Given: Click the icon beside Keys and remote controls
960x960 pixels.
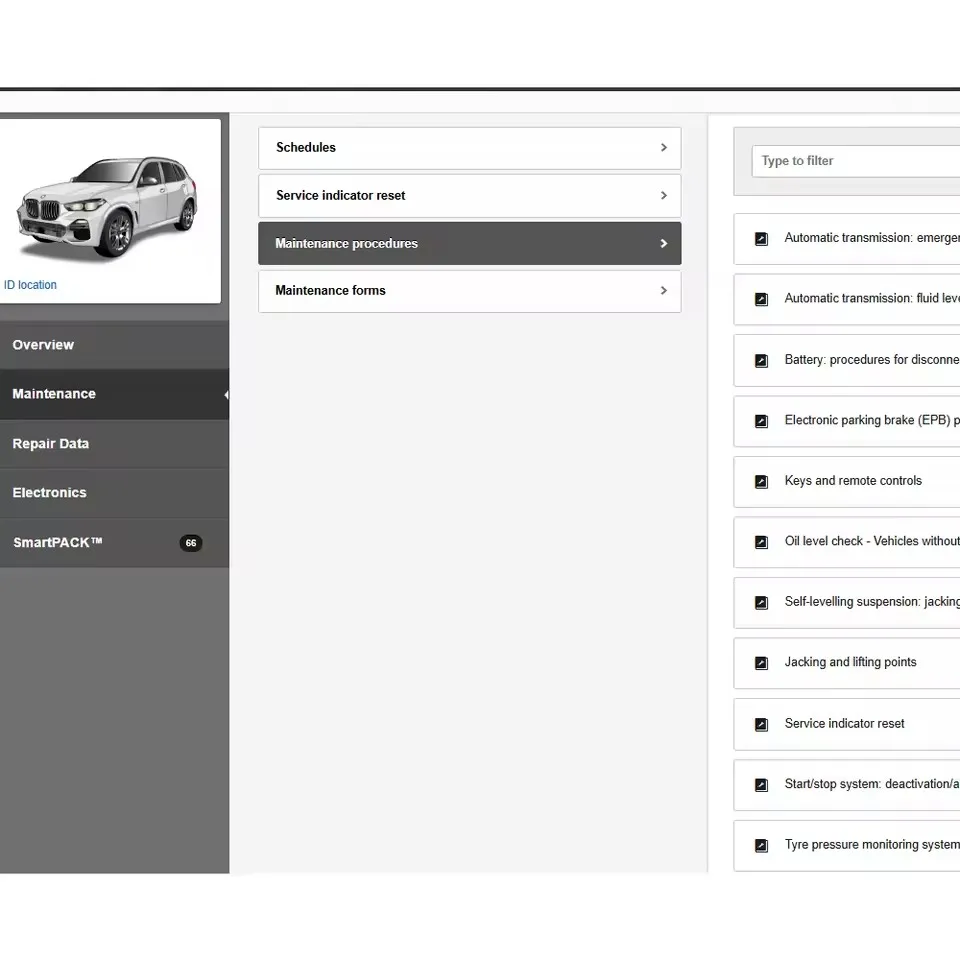Looking at the screenshot, I should click(x=761, y=481).
